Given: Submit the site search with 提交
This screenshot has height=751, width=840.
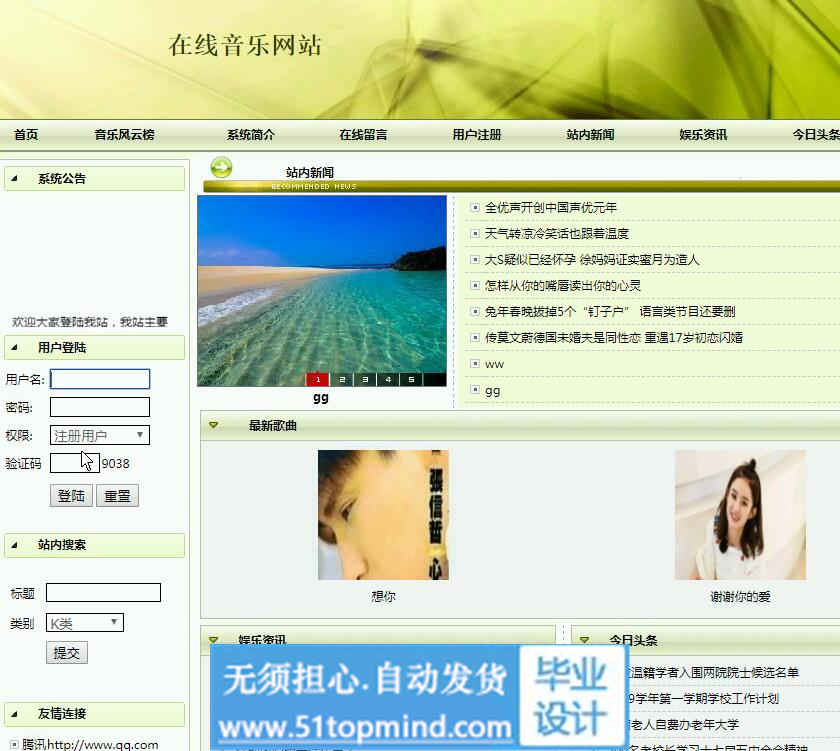Looking at the screenshot, I should (66, 652).
